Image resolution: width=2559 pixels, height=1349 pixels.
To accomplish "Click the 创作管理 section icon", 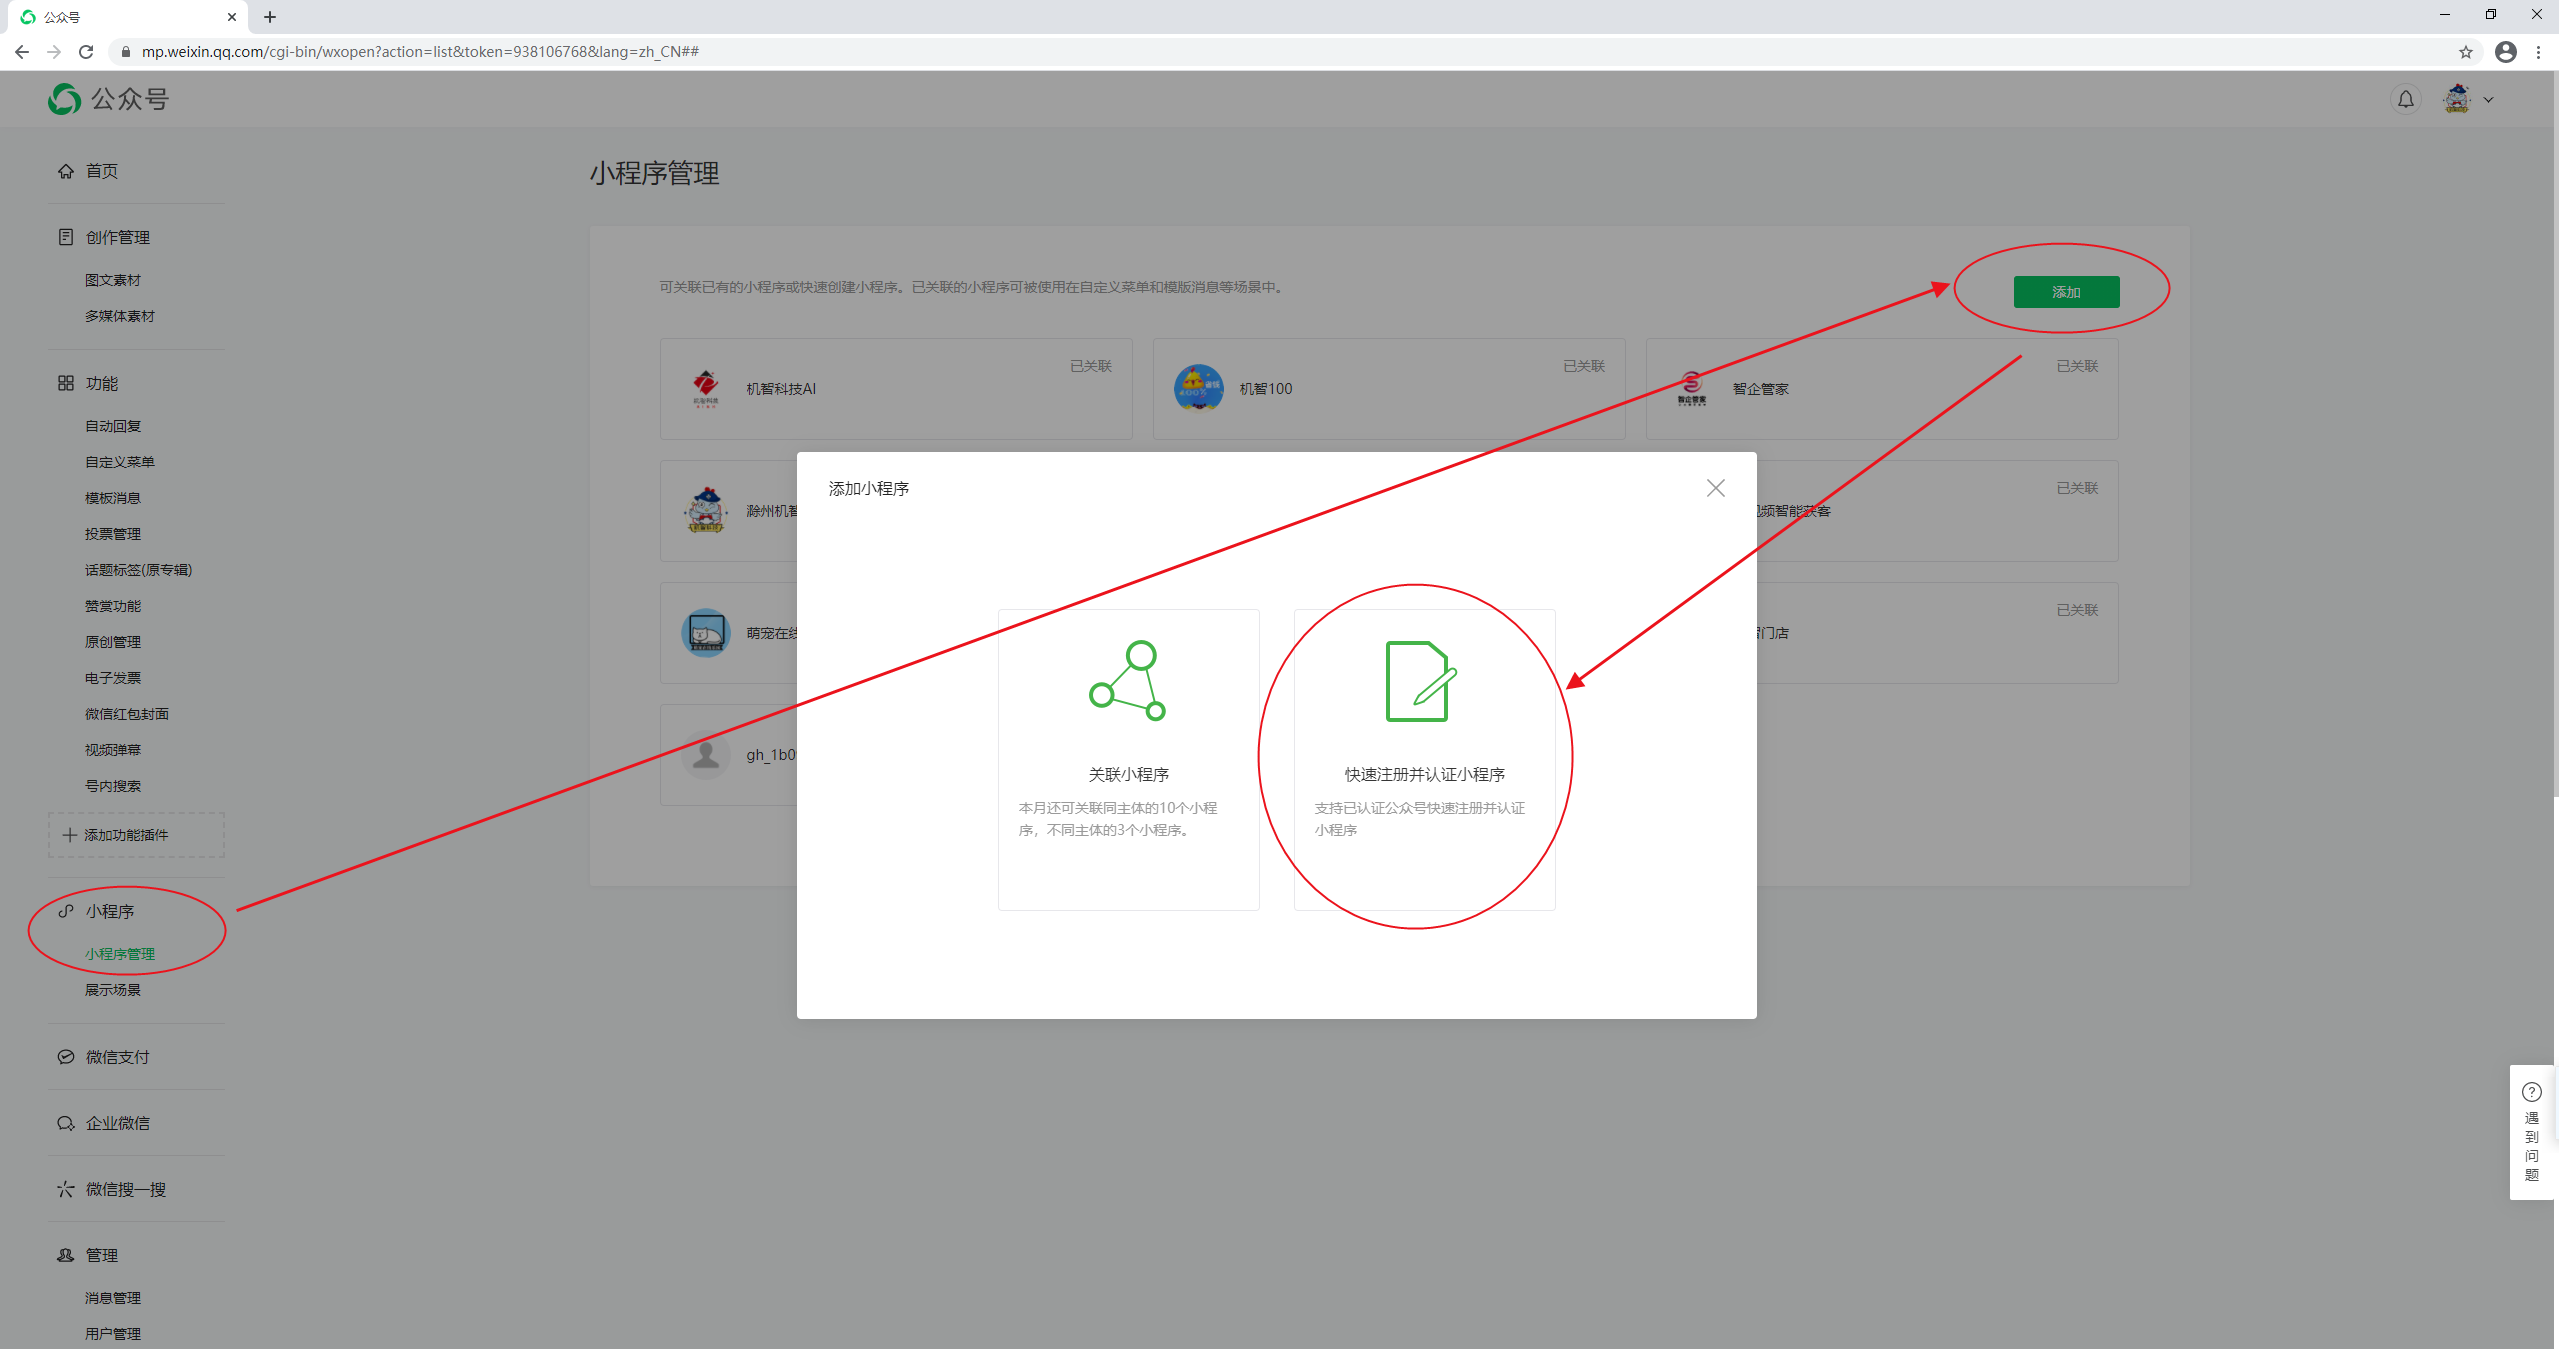I will click(66, 237).
